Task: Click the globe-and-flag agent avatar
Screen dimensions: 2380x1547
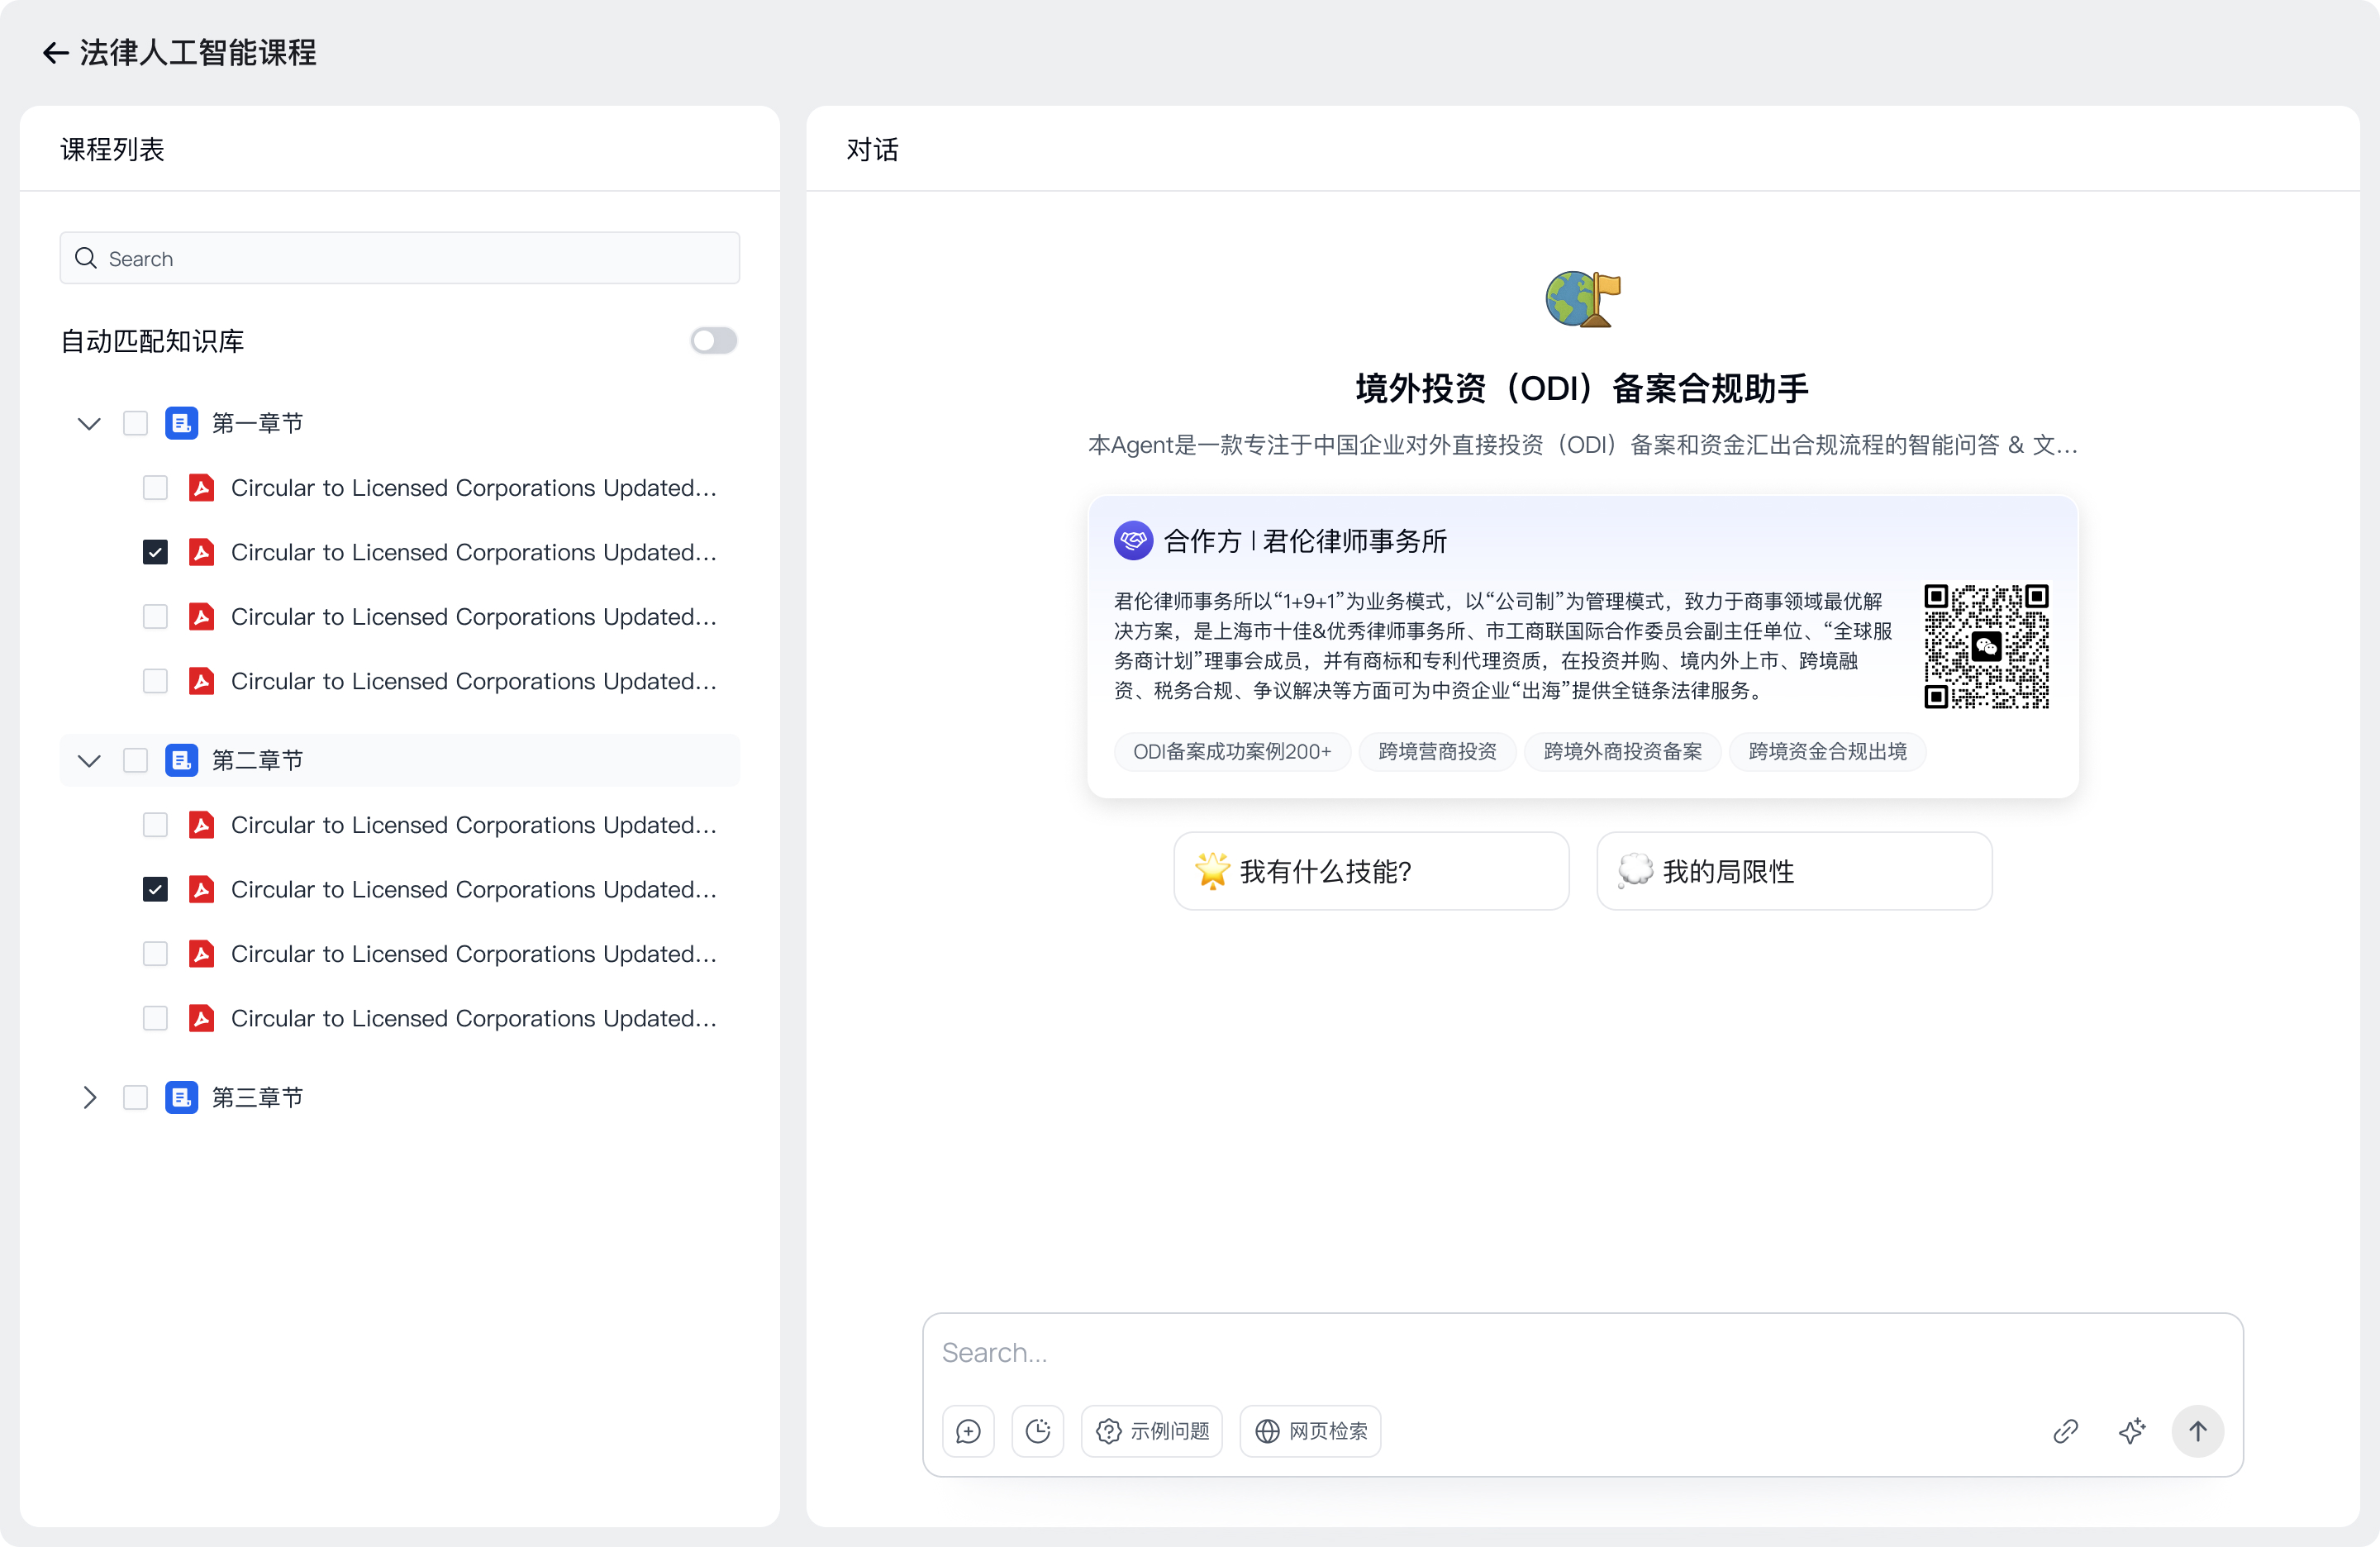Action: tap(1583, 299)
